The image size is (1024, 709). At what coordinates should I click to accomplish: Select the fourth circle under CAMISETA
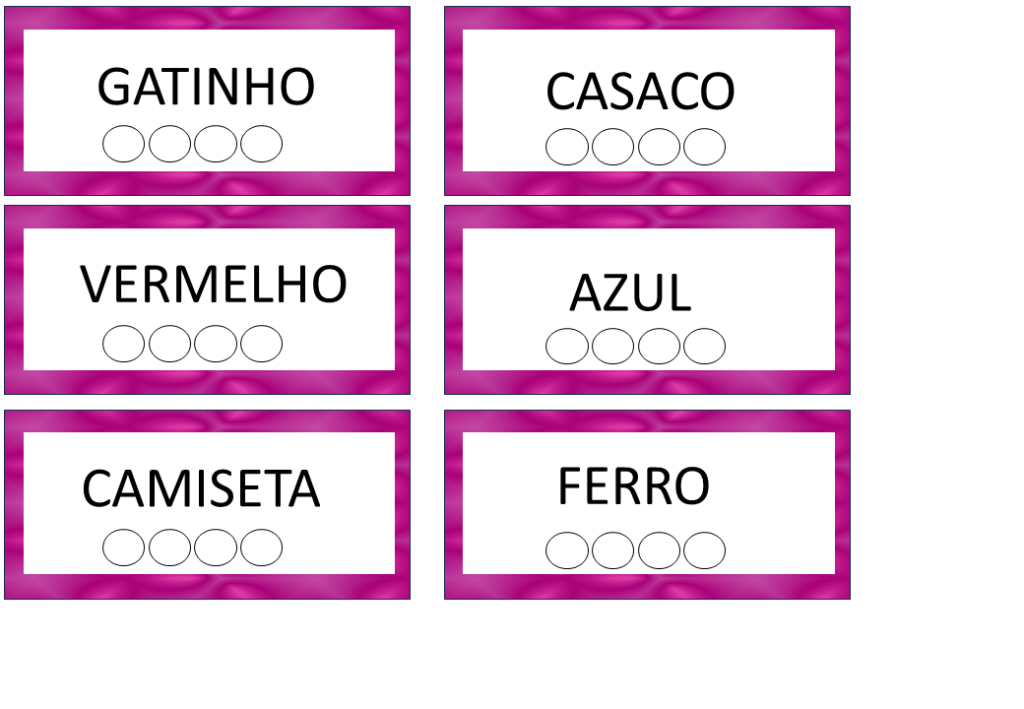click(x=261, y=547)
